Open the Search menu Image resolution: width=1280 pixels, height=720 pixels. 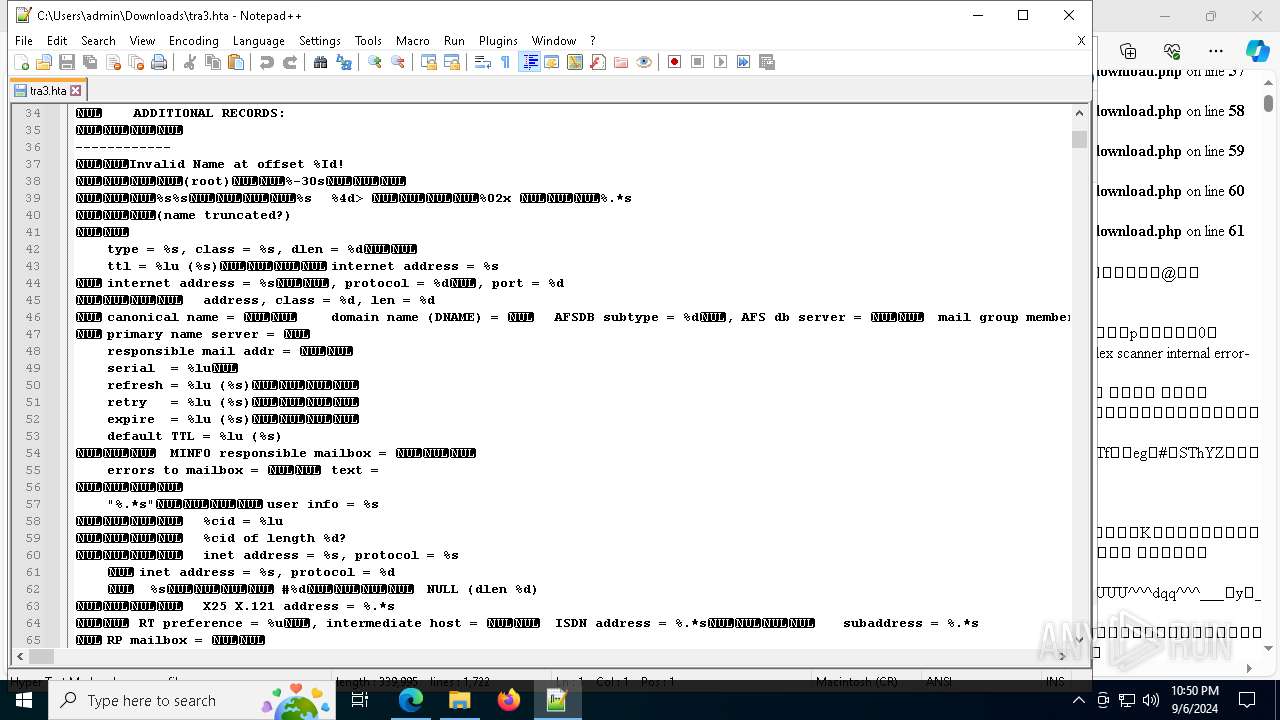click(98, 41)
